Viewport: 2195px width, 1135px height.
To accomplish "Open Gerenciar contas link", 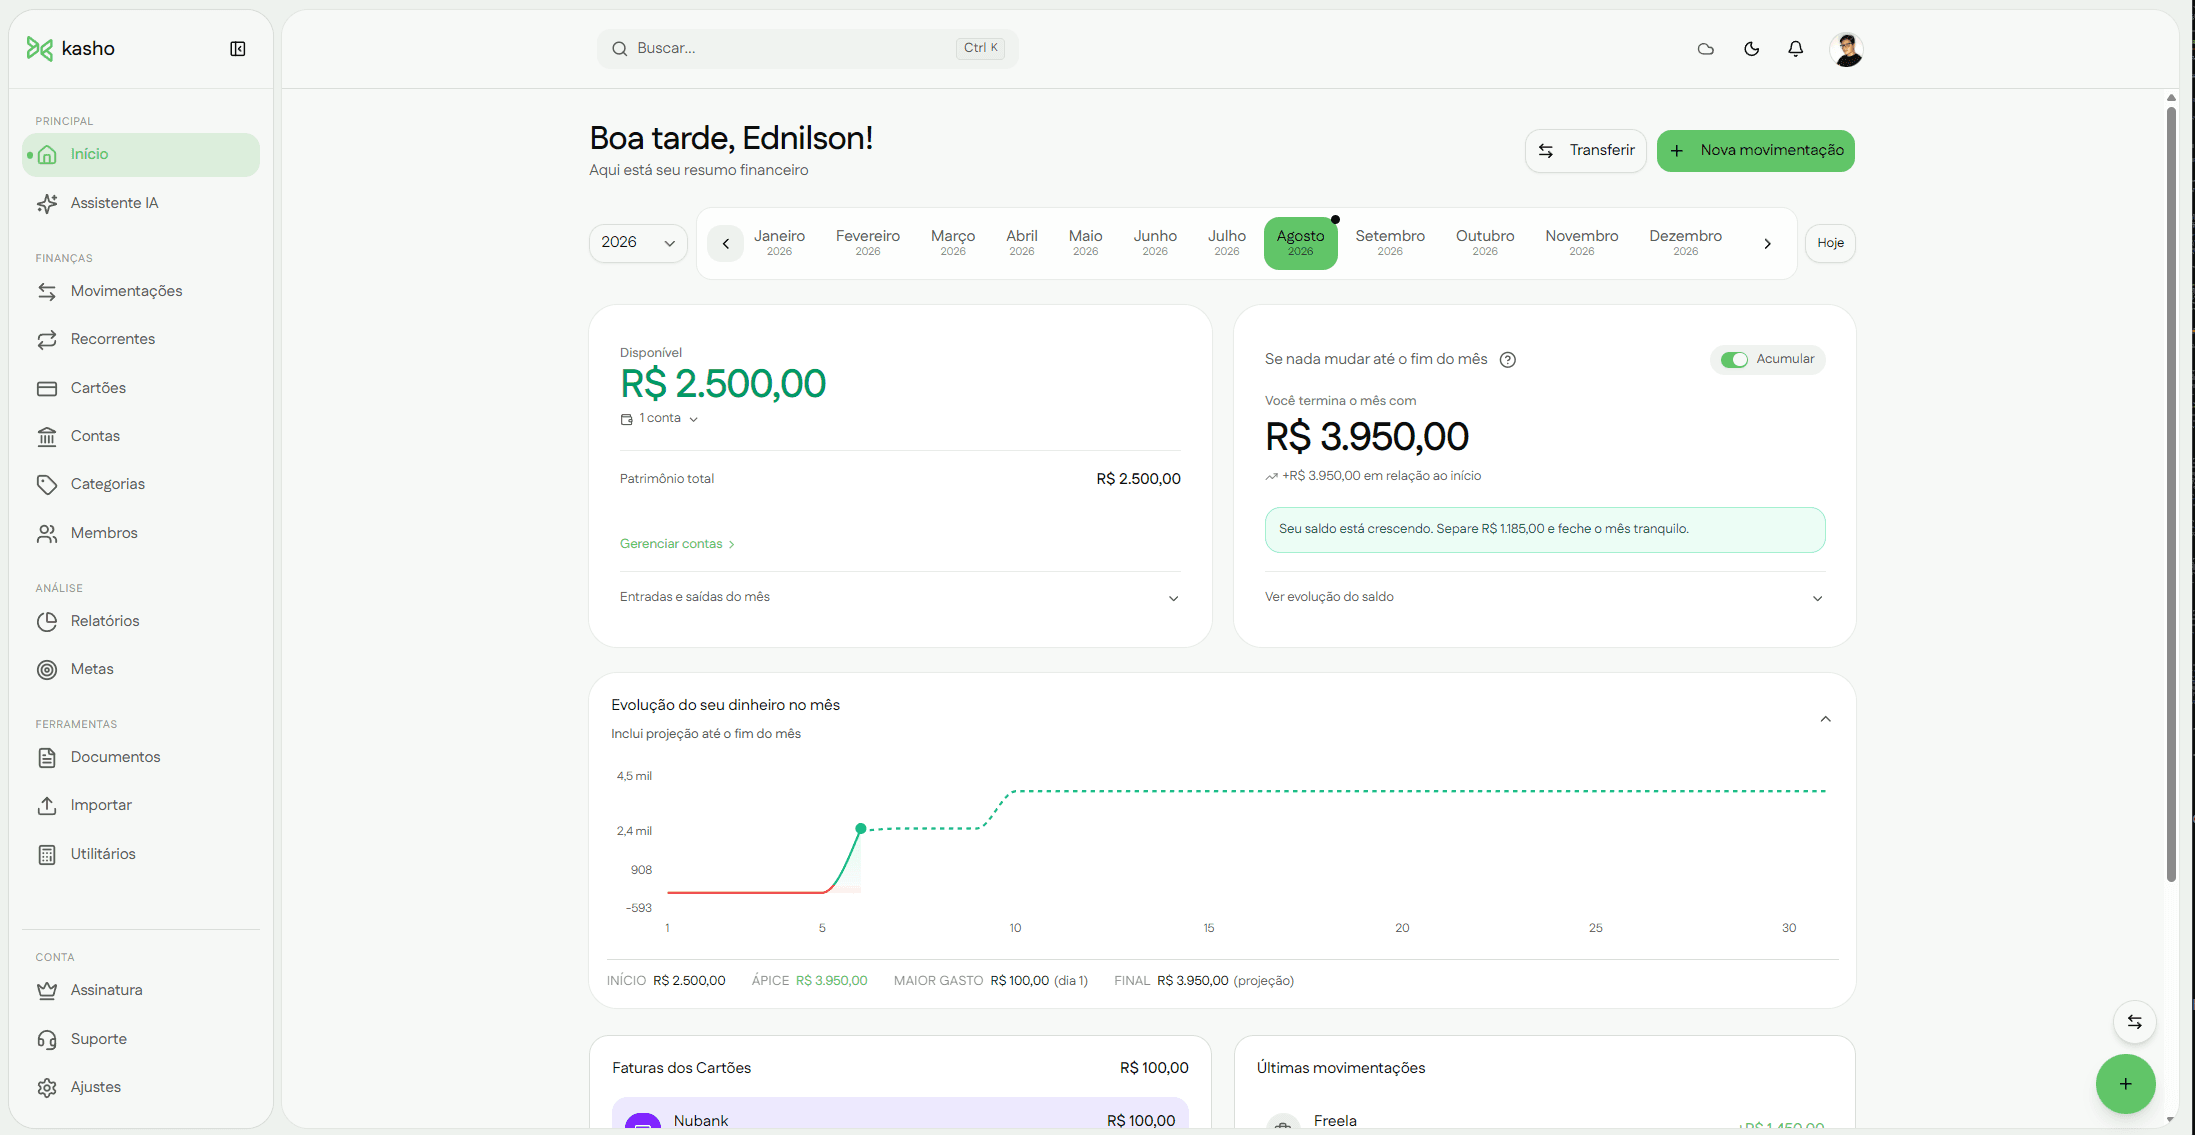I will coord(677,544).
